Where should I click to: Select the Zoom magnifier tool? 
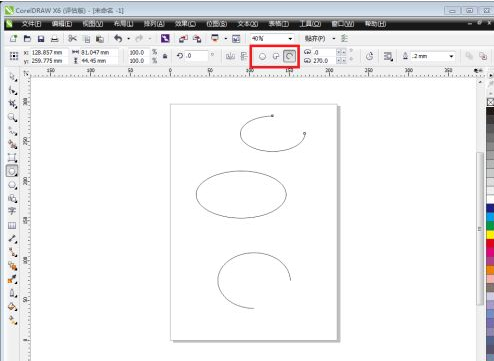(x=13, y=117)
